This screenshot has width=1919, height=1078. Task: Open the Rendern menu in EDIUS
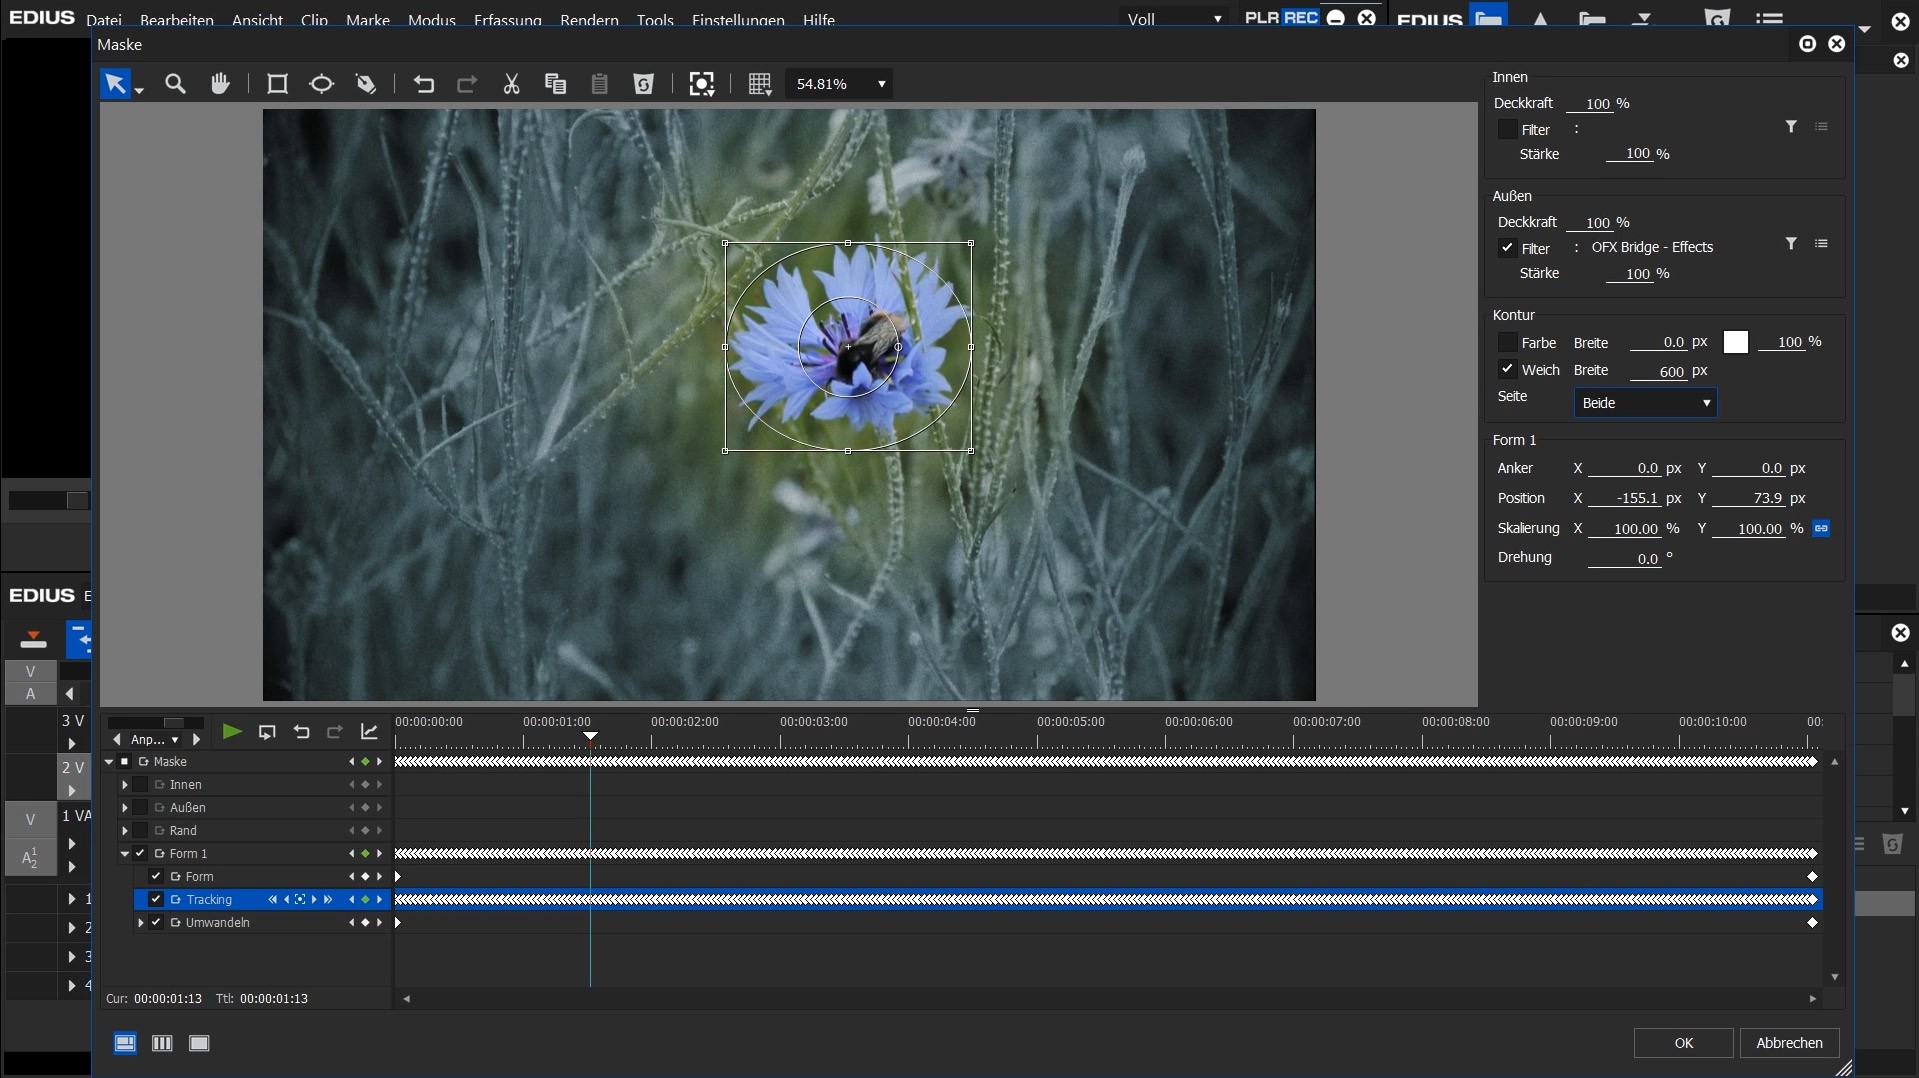[x=589, y=20]
